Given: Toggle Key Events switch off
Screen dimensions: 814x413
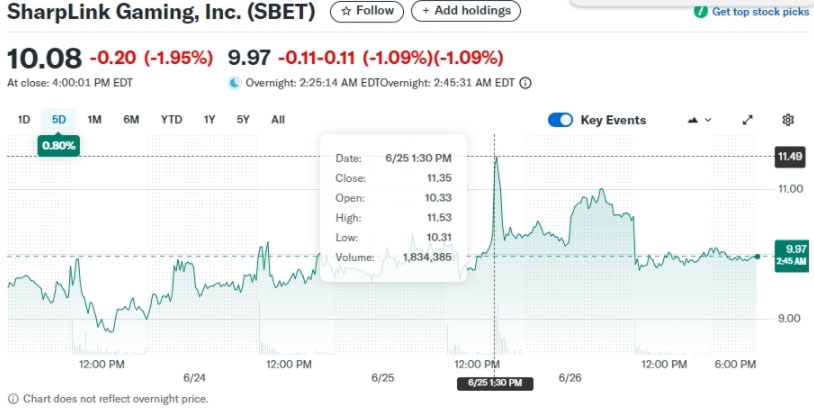Looking at the screenshot, I should 560,120.
